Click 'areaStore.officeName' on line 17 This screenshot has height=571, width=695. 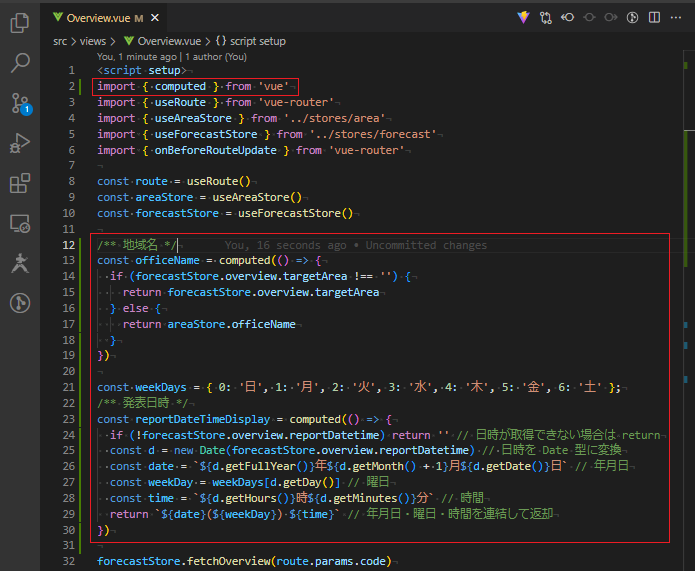pos(231,325)
